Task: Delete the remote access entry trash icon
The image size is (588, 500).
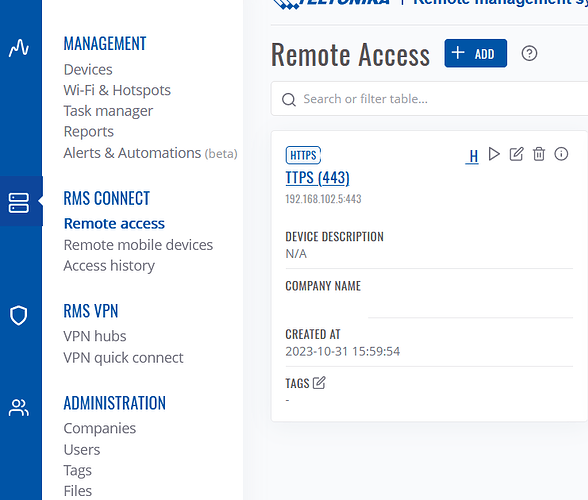Action: 539,154
